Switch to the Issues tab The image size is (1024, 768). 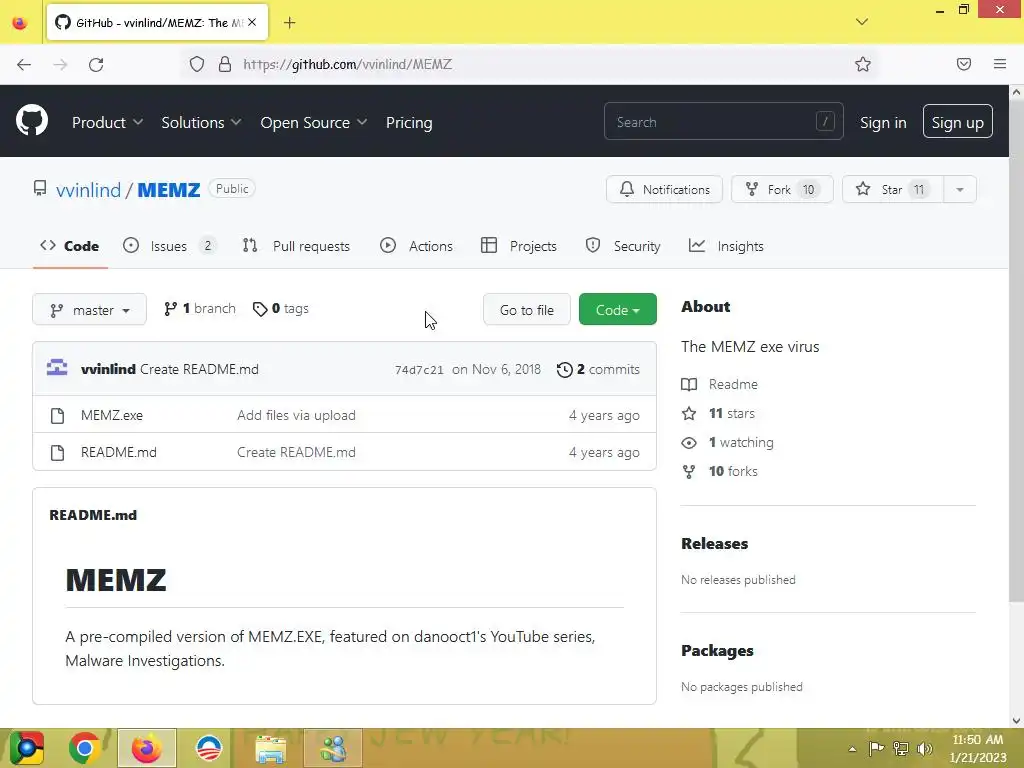169,246
